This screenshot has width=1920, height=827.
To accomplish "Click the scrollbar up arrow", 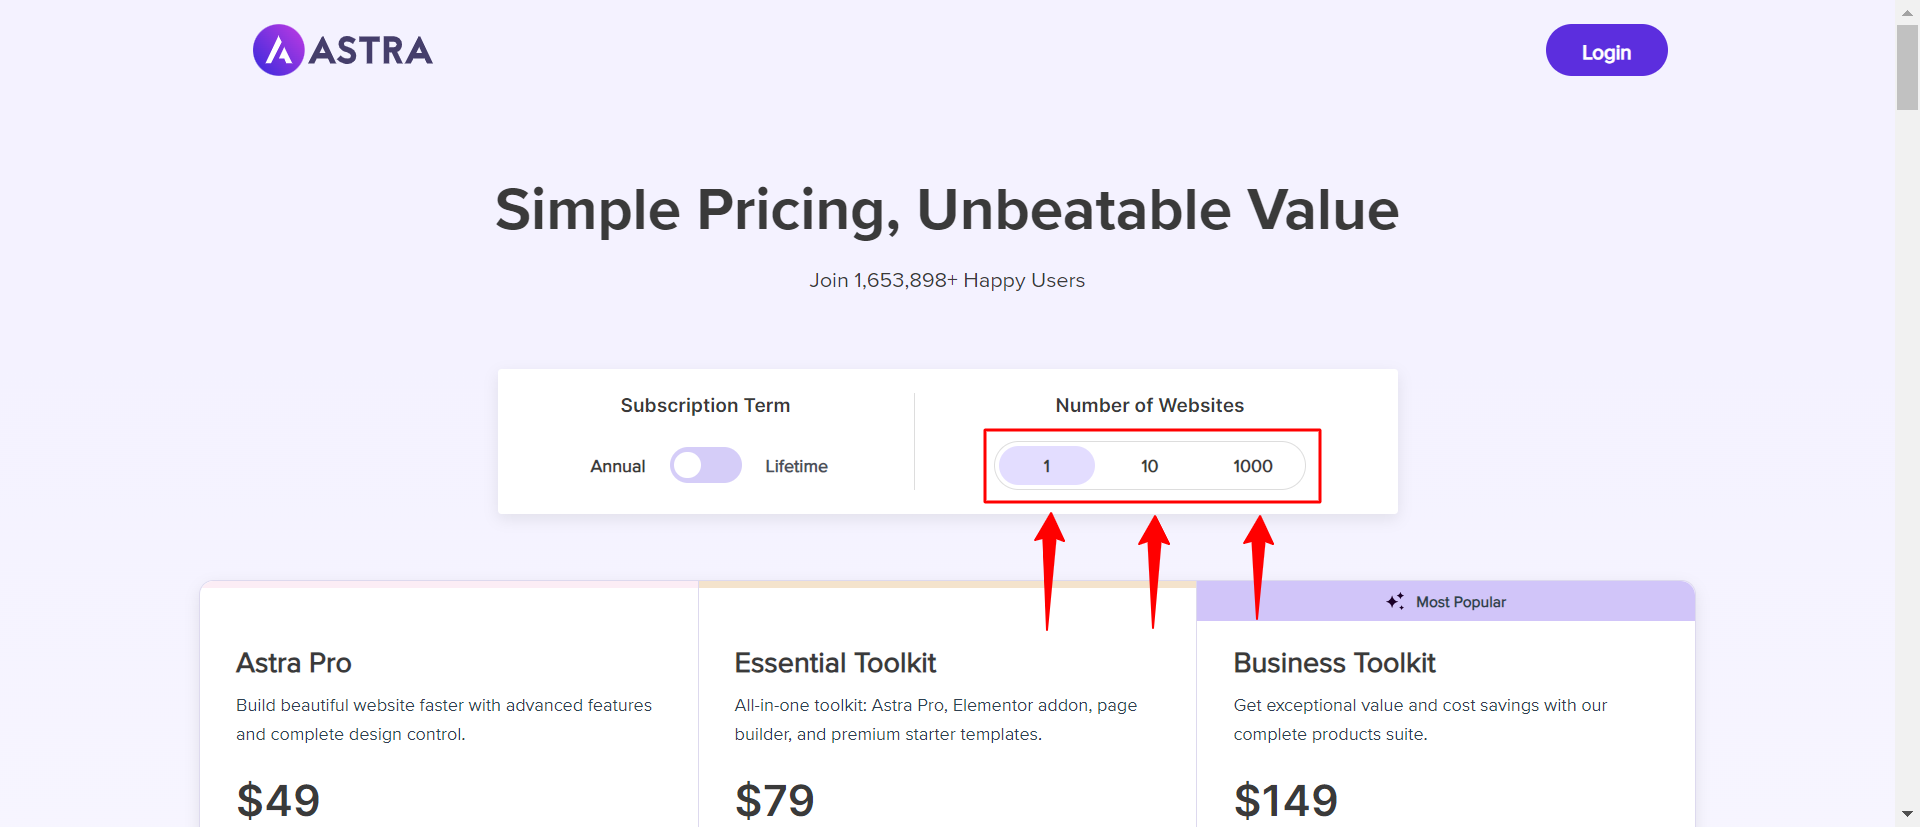I will point(1907,12).
